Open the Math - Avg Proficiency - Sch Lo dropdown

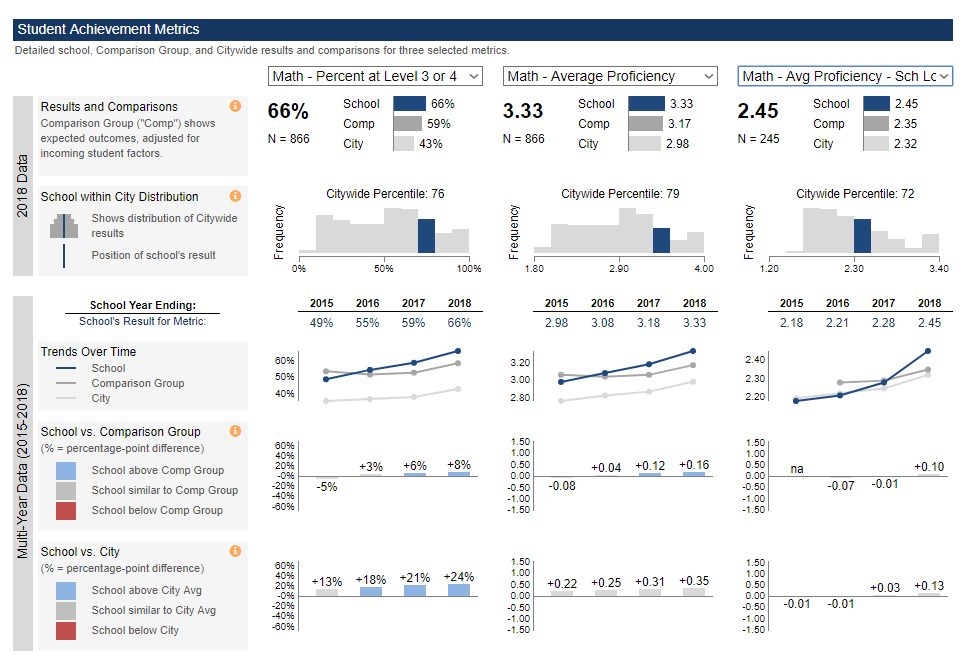[x=845, y=76]
